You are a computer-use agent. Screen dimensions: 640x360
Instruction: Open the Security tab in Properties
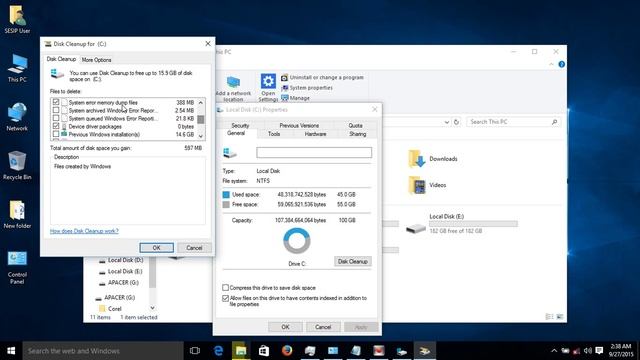coord(240,125)
